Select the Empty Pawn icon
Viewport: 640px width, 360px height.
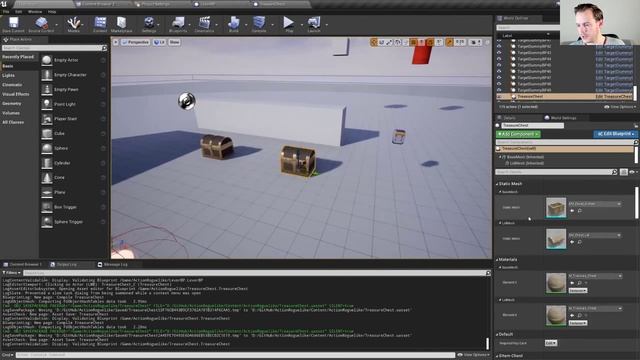point(47,89)
